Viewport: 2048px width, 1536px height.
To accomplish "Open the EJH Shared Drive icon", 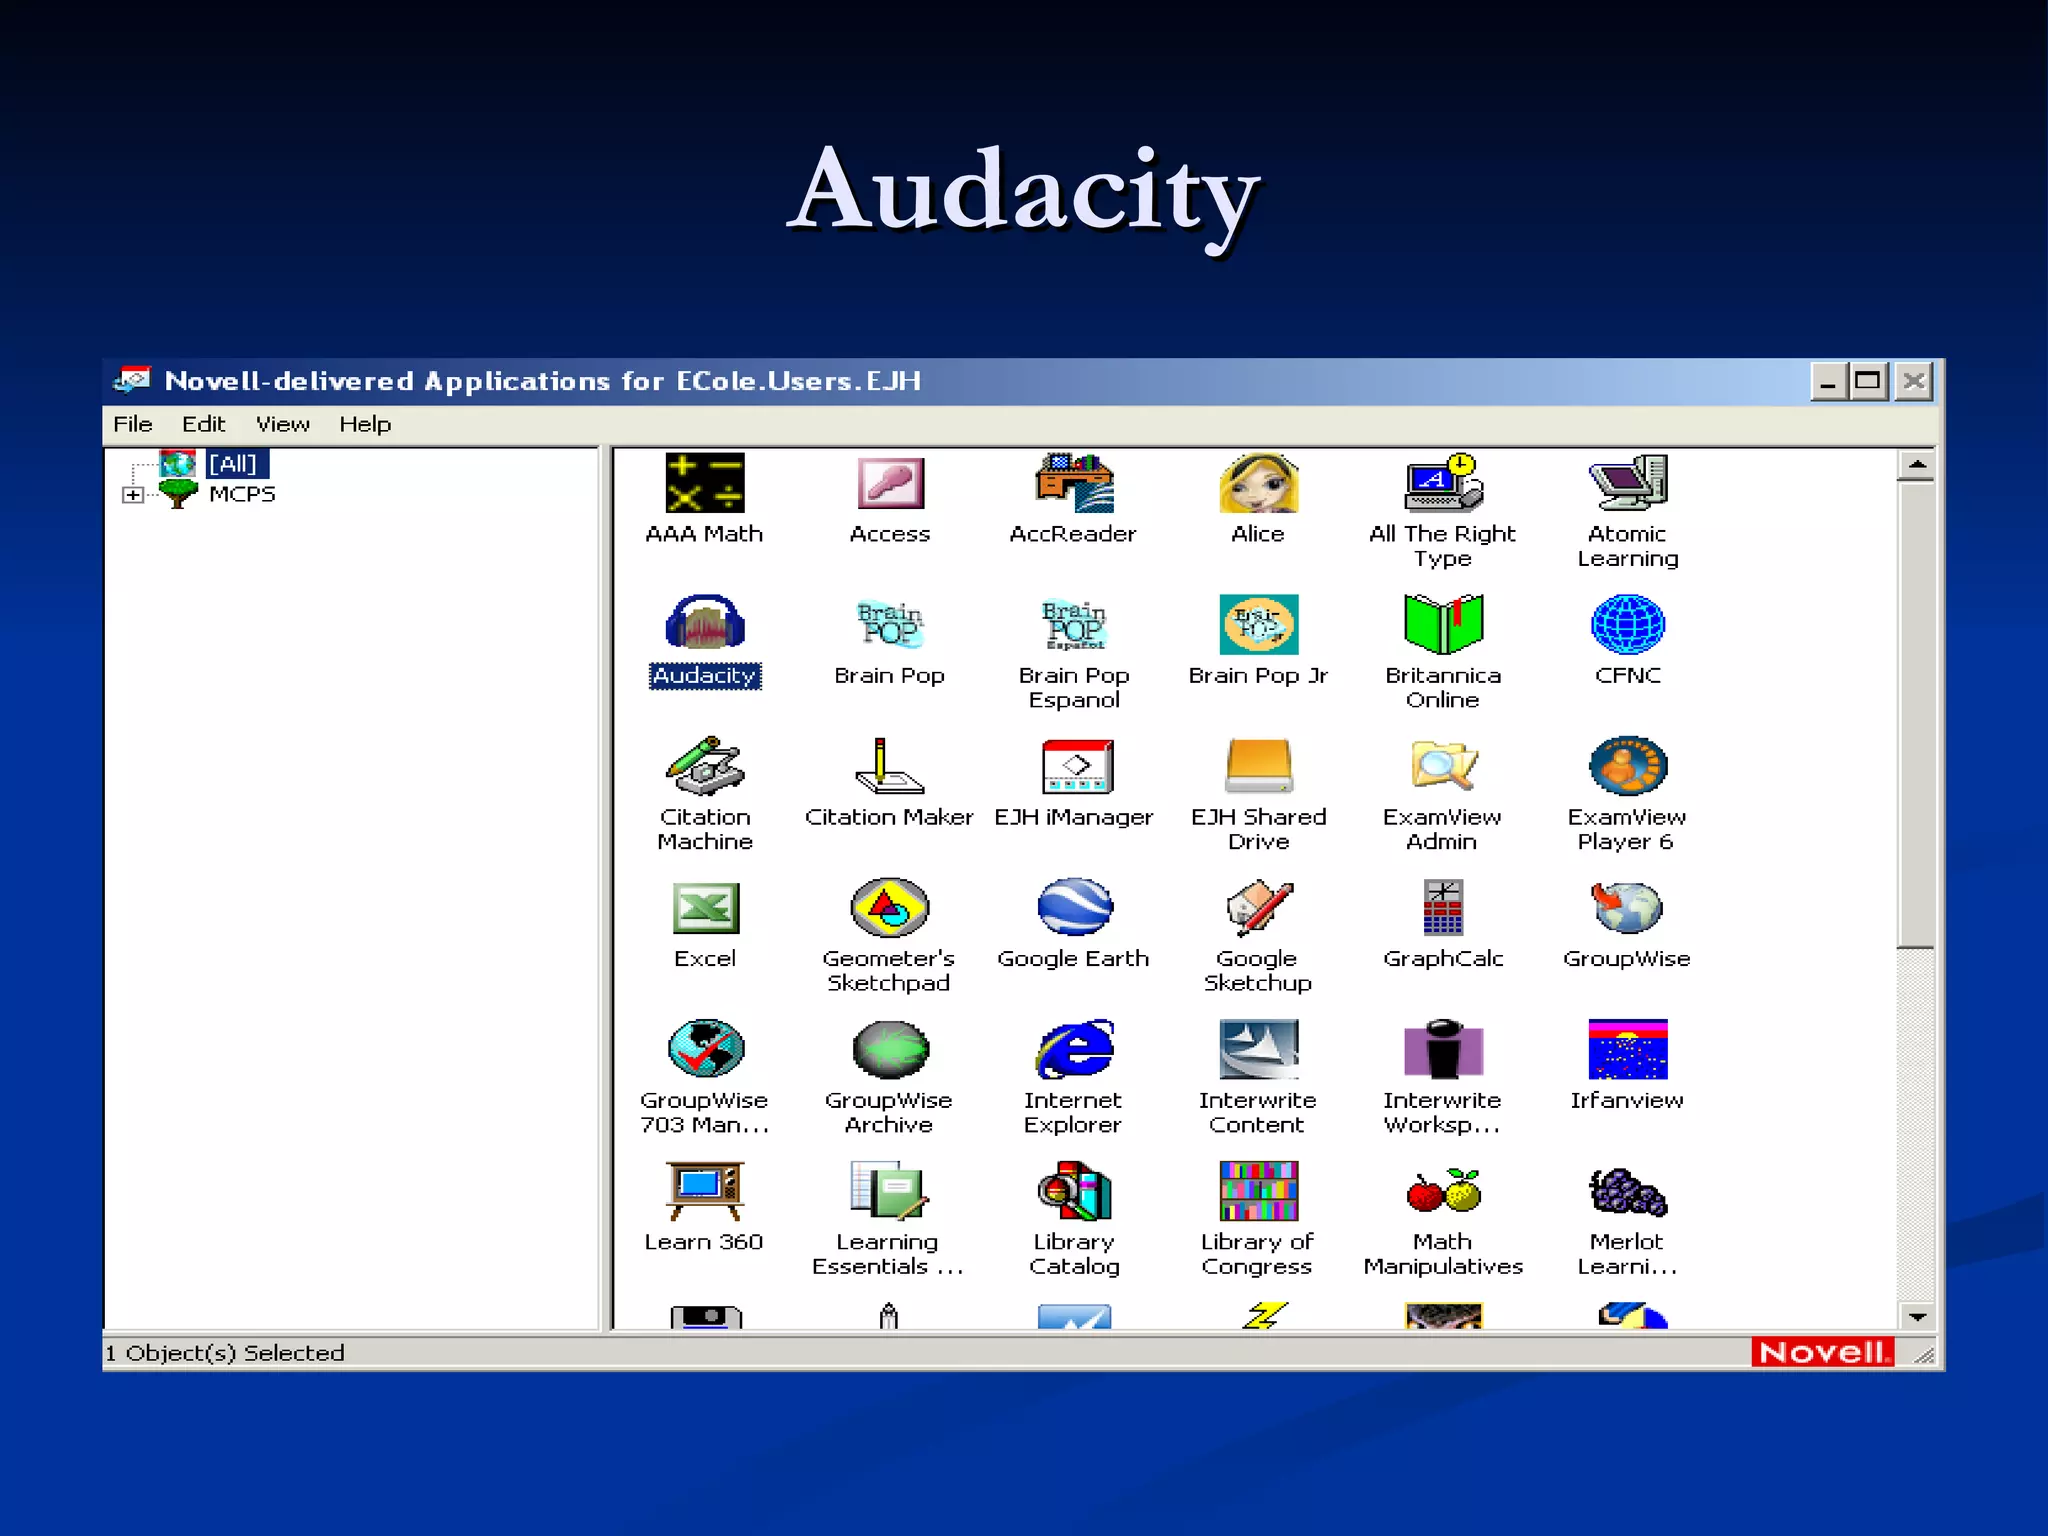I will 1258,766.
